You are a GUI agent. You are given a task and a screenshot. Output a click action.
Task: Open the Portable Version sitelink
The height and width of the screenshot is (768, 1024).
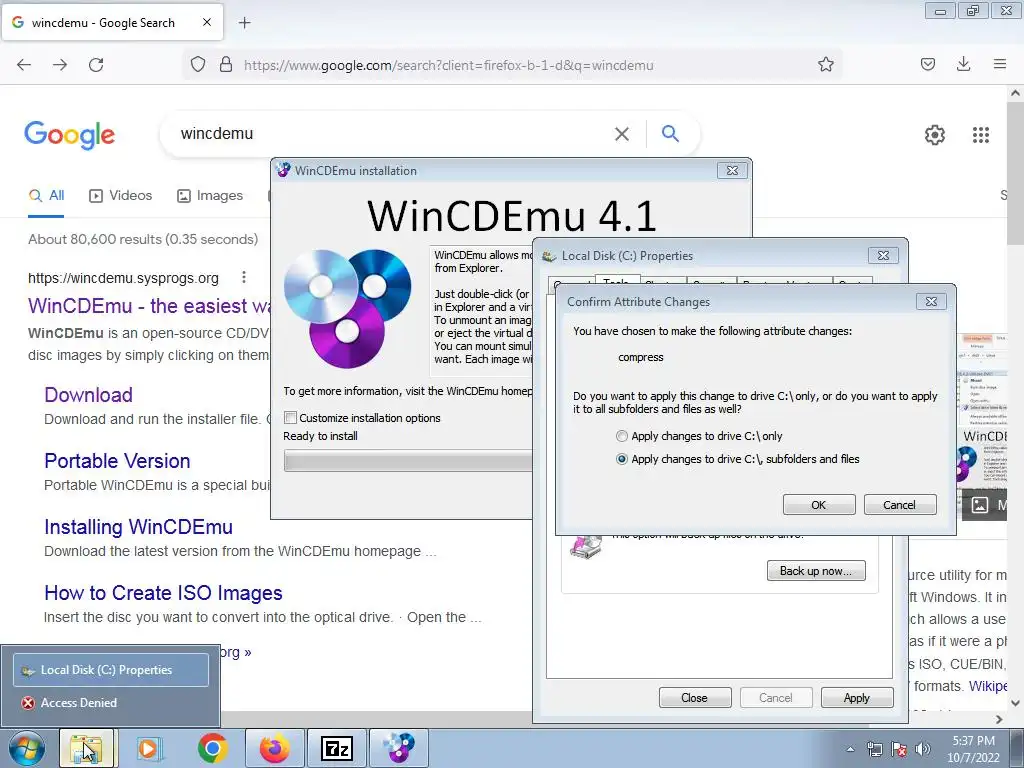pos(117,461)
